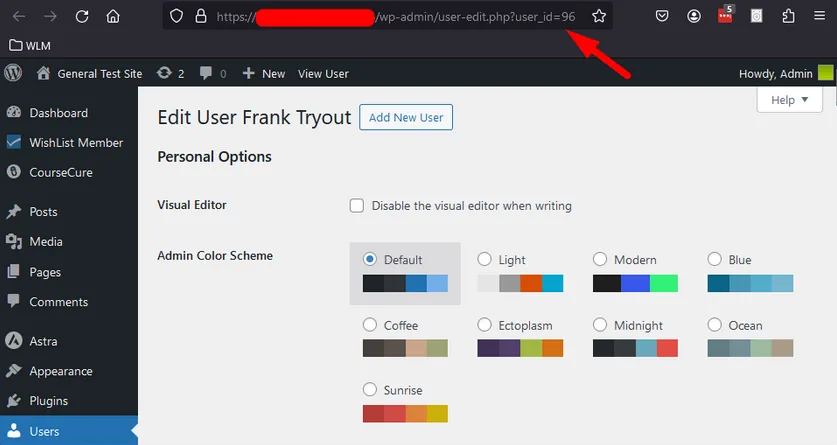The image size is (837, 445).
Task: Select the Blue color scheme radio
Action: pyautogui.click(x=714, y=259)
